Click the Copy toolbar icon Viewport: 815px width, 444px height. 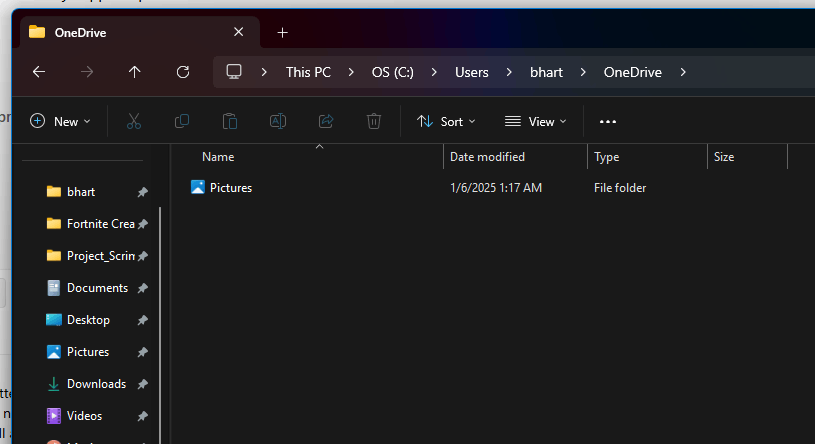coord(182,122)
